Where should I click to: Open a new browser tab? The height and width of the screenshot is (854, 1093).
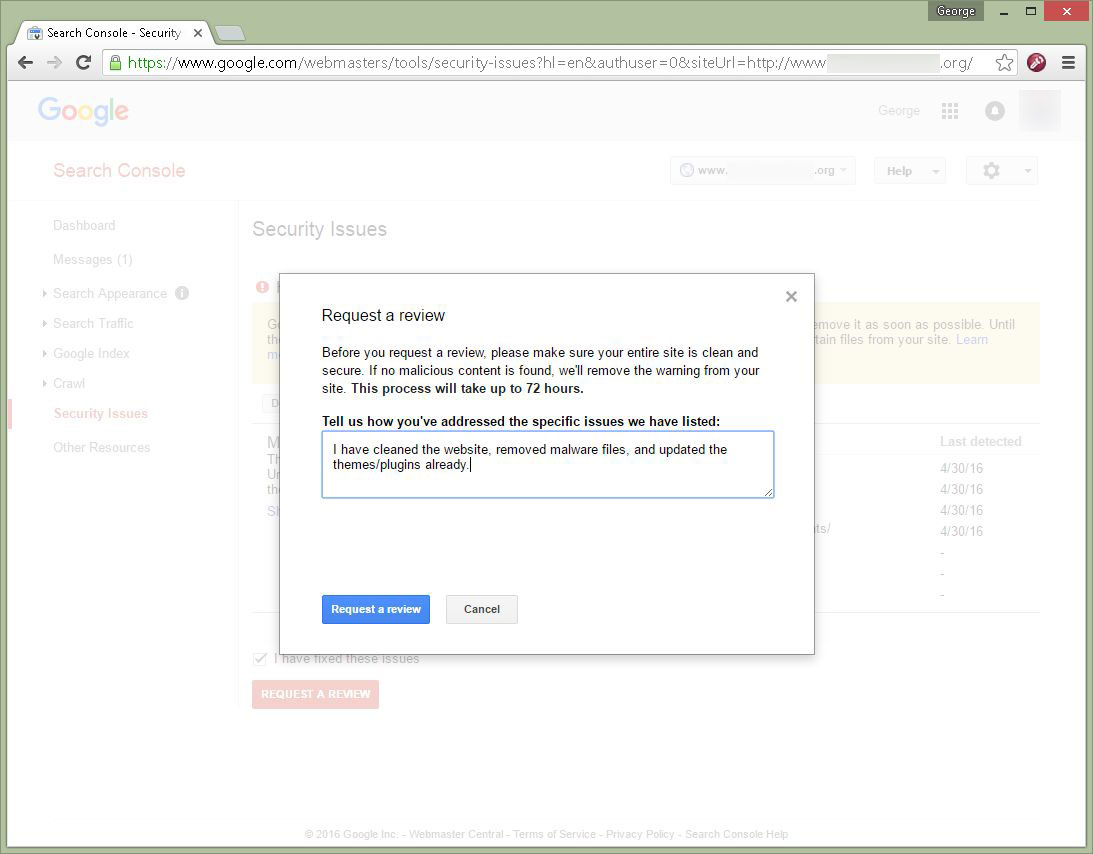(230, 33)
